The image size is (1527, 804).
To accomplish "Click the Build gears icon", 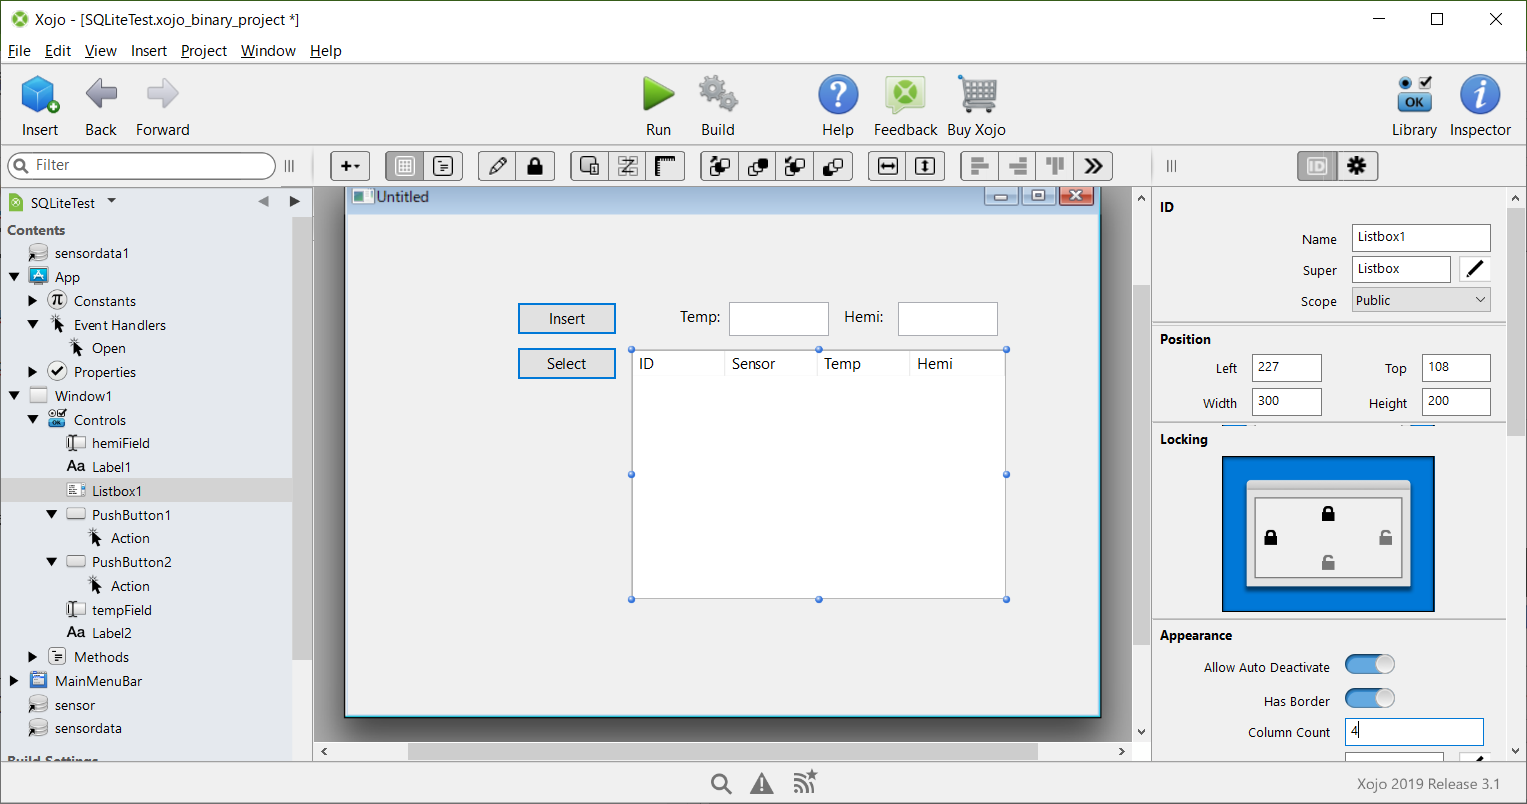I will (718, 94).
